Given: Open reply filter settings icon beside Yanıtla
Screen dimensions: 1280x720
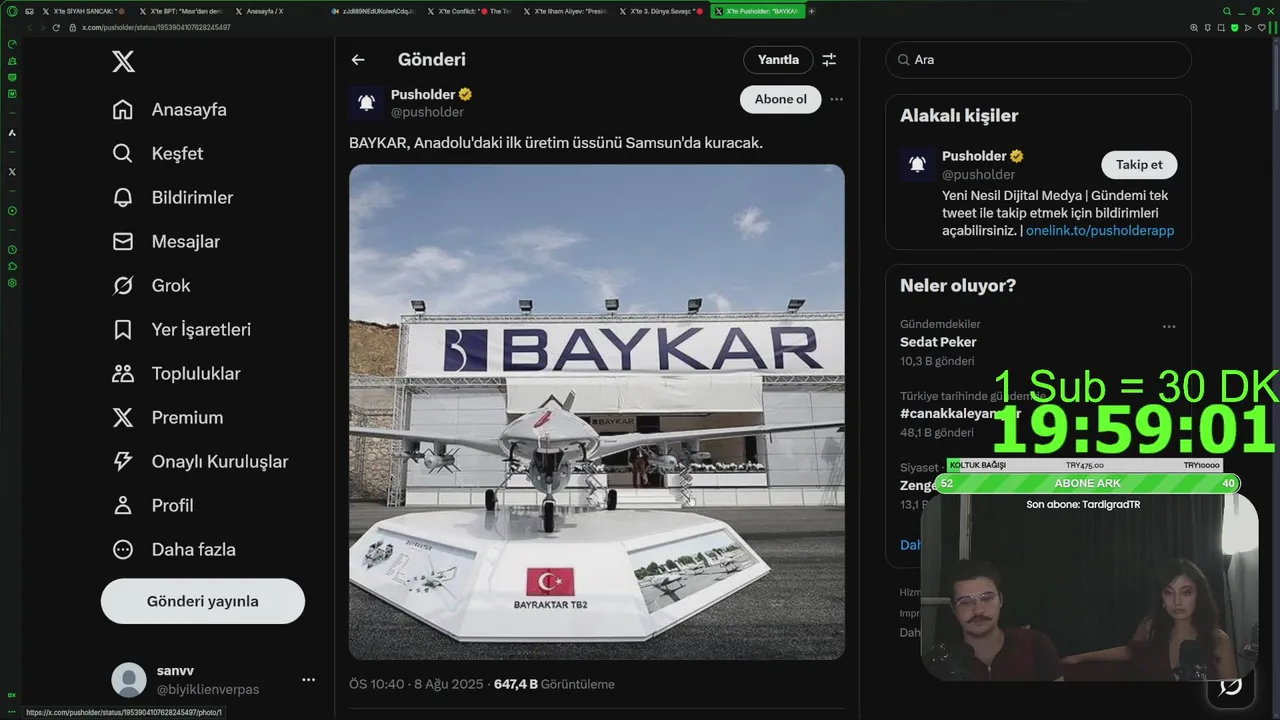Looking at the screenshot, I should pyautogui.click(x=829, y=60).
